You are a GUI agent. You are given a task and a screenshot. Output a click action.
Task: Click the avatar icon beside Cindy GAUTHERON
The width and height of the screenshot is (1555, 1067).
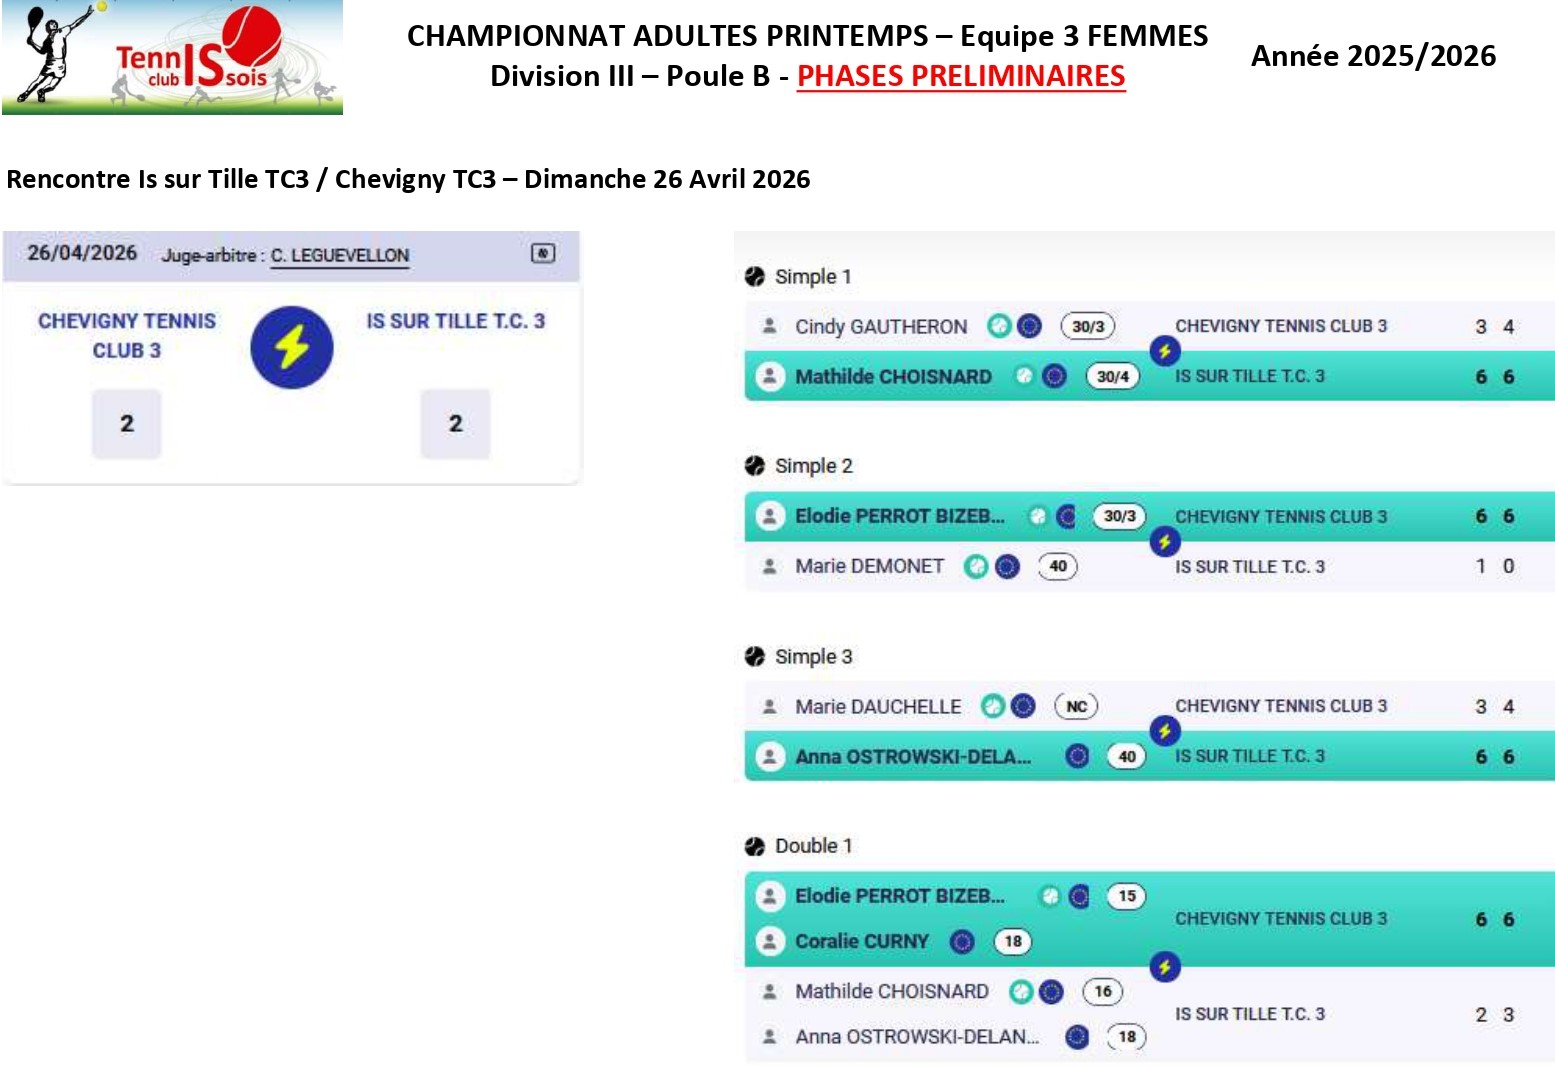point(770,326)
